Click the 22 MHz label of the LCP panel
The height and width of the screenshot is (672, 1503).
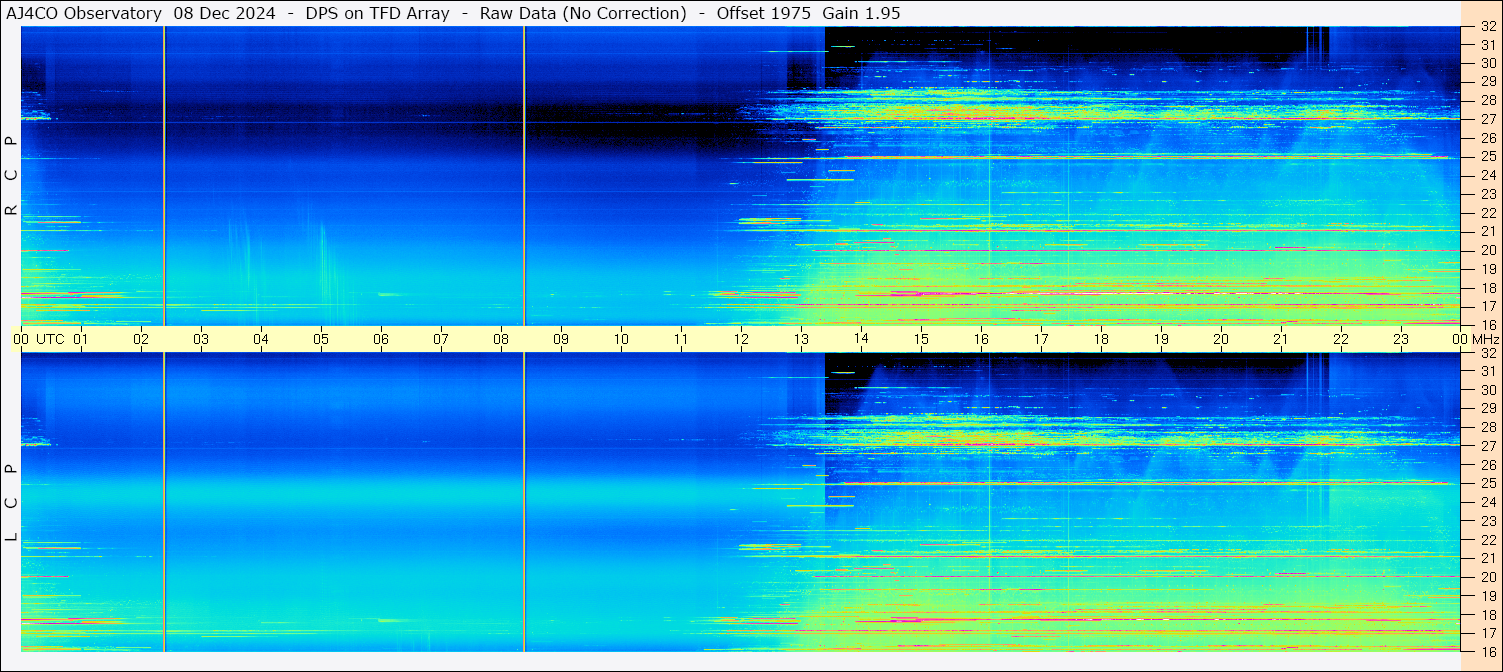pyautogui.click(x=1487, y=539)
